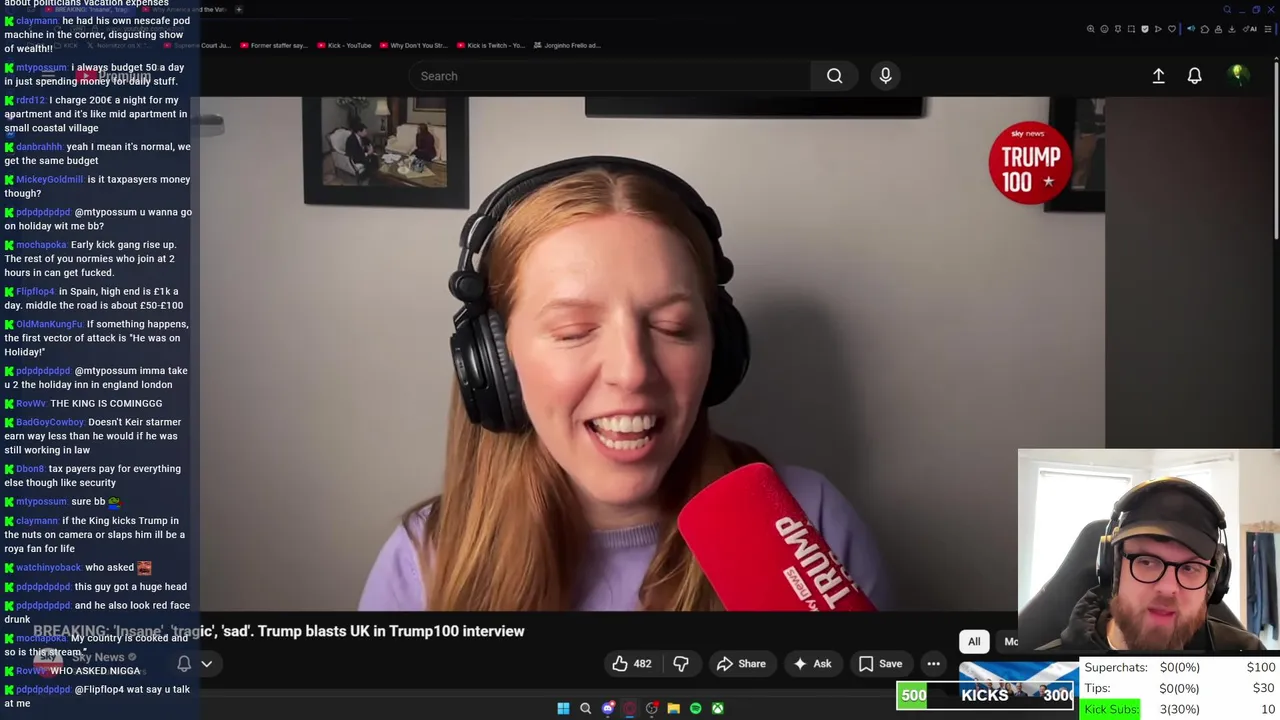Open browser downloads arrow icon
1280x720 pixels.
coord(1232,29)
